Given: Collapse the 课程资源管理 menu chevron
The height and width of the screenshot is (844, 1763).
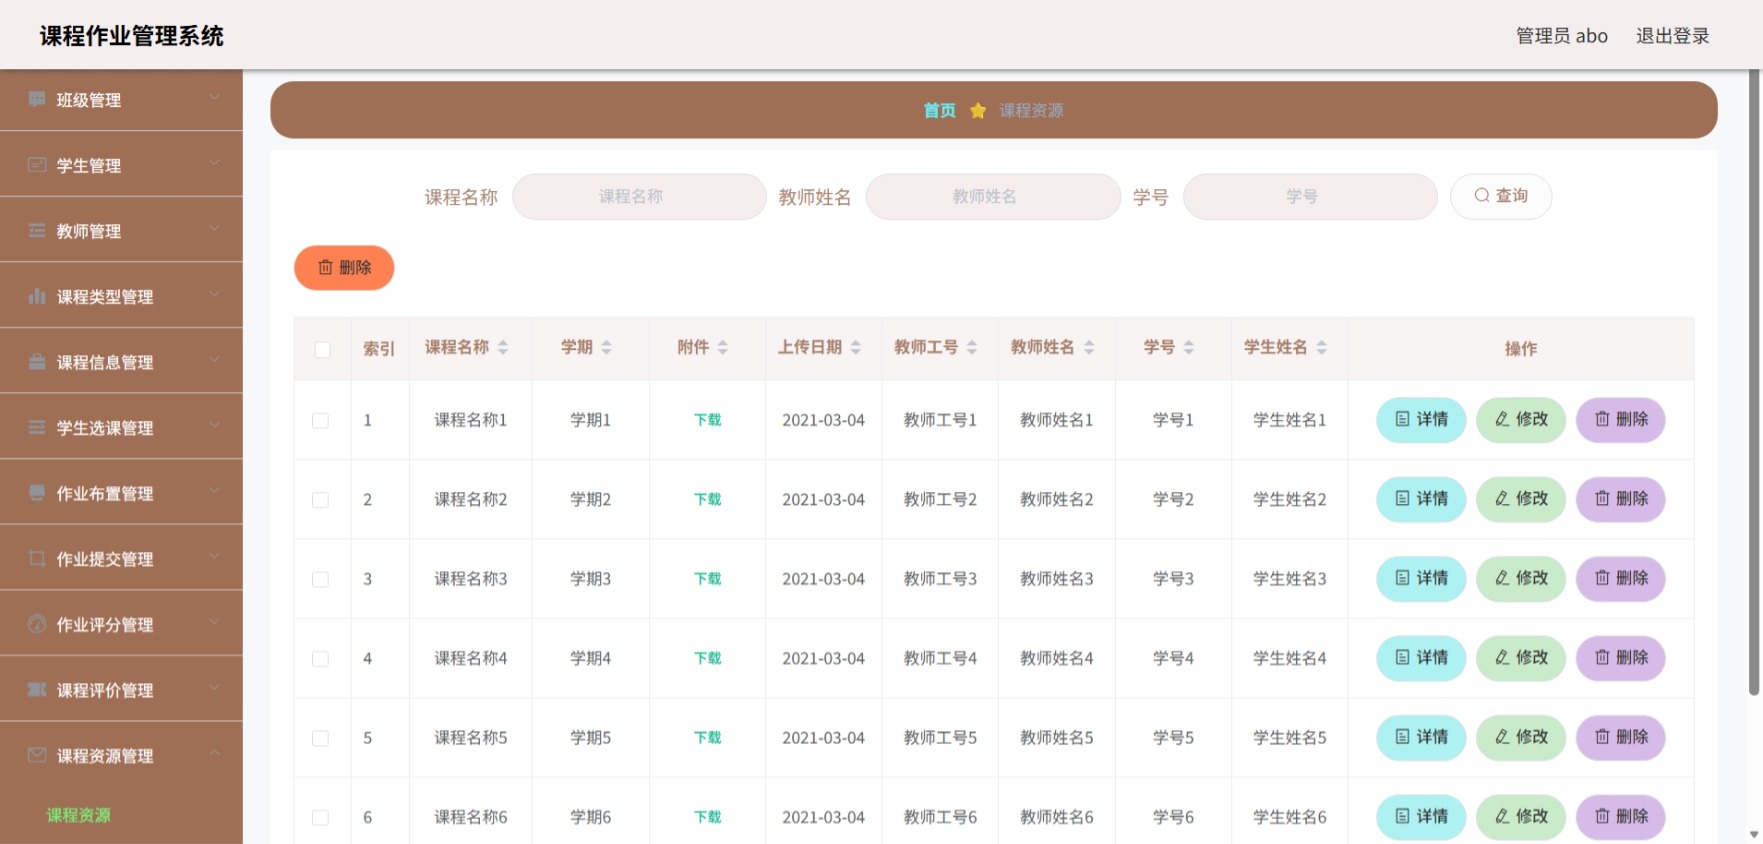Looking at the screenshot, I should (x=214, y=753).
